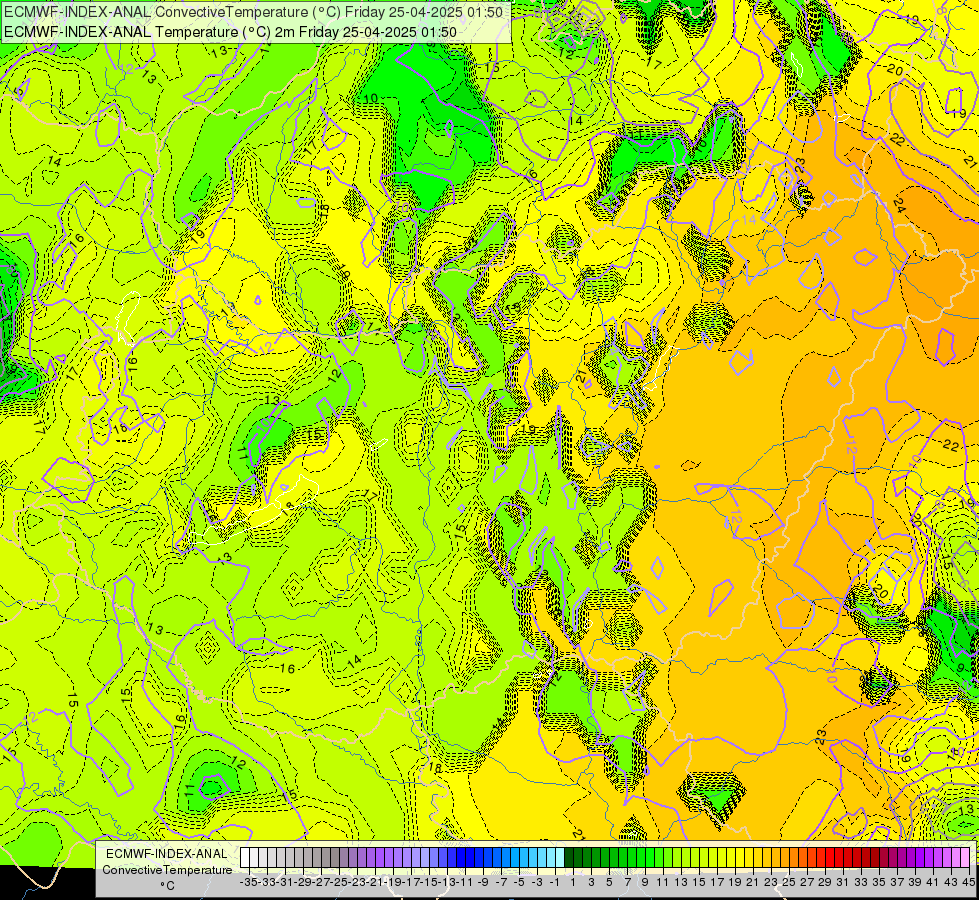The width and height of the screenshot is (979, 900).
Task: Select the magenta swatch above legend label 39
Action: (910, 858)
